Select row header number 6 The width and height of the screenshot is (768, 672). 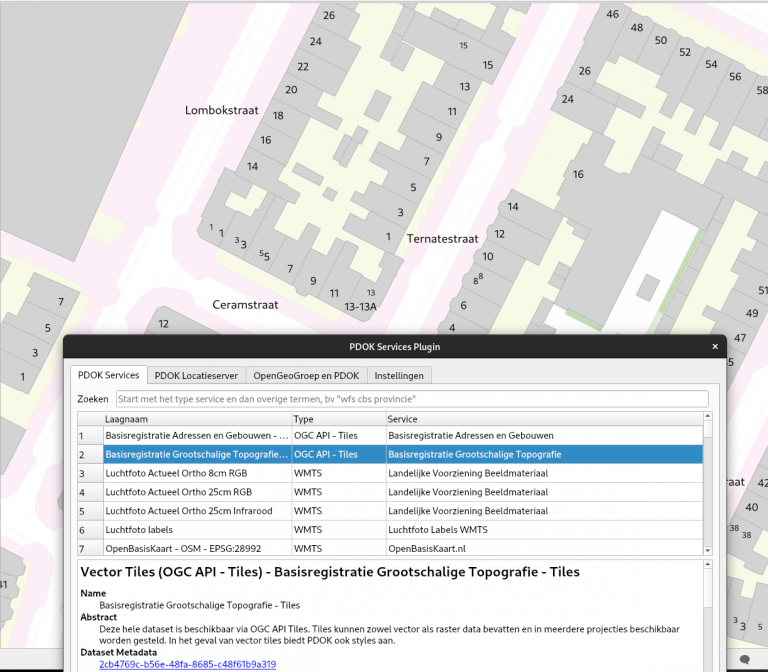click(x=90, y=530)
